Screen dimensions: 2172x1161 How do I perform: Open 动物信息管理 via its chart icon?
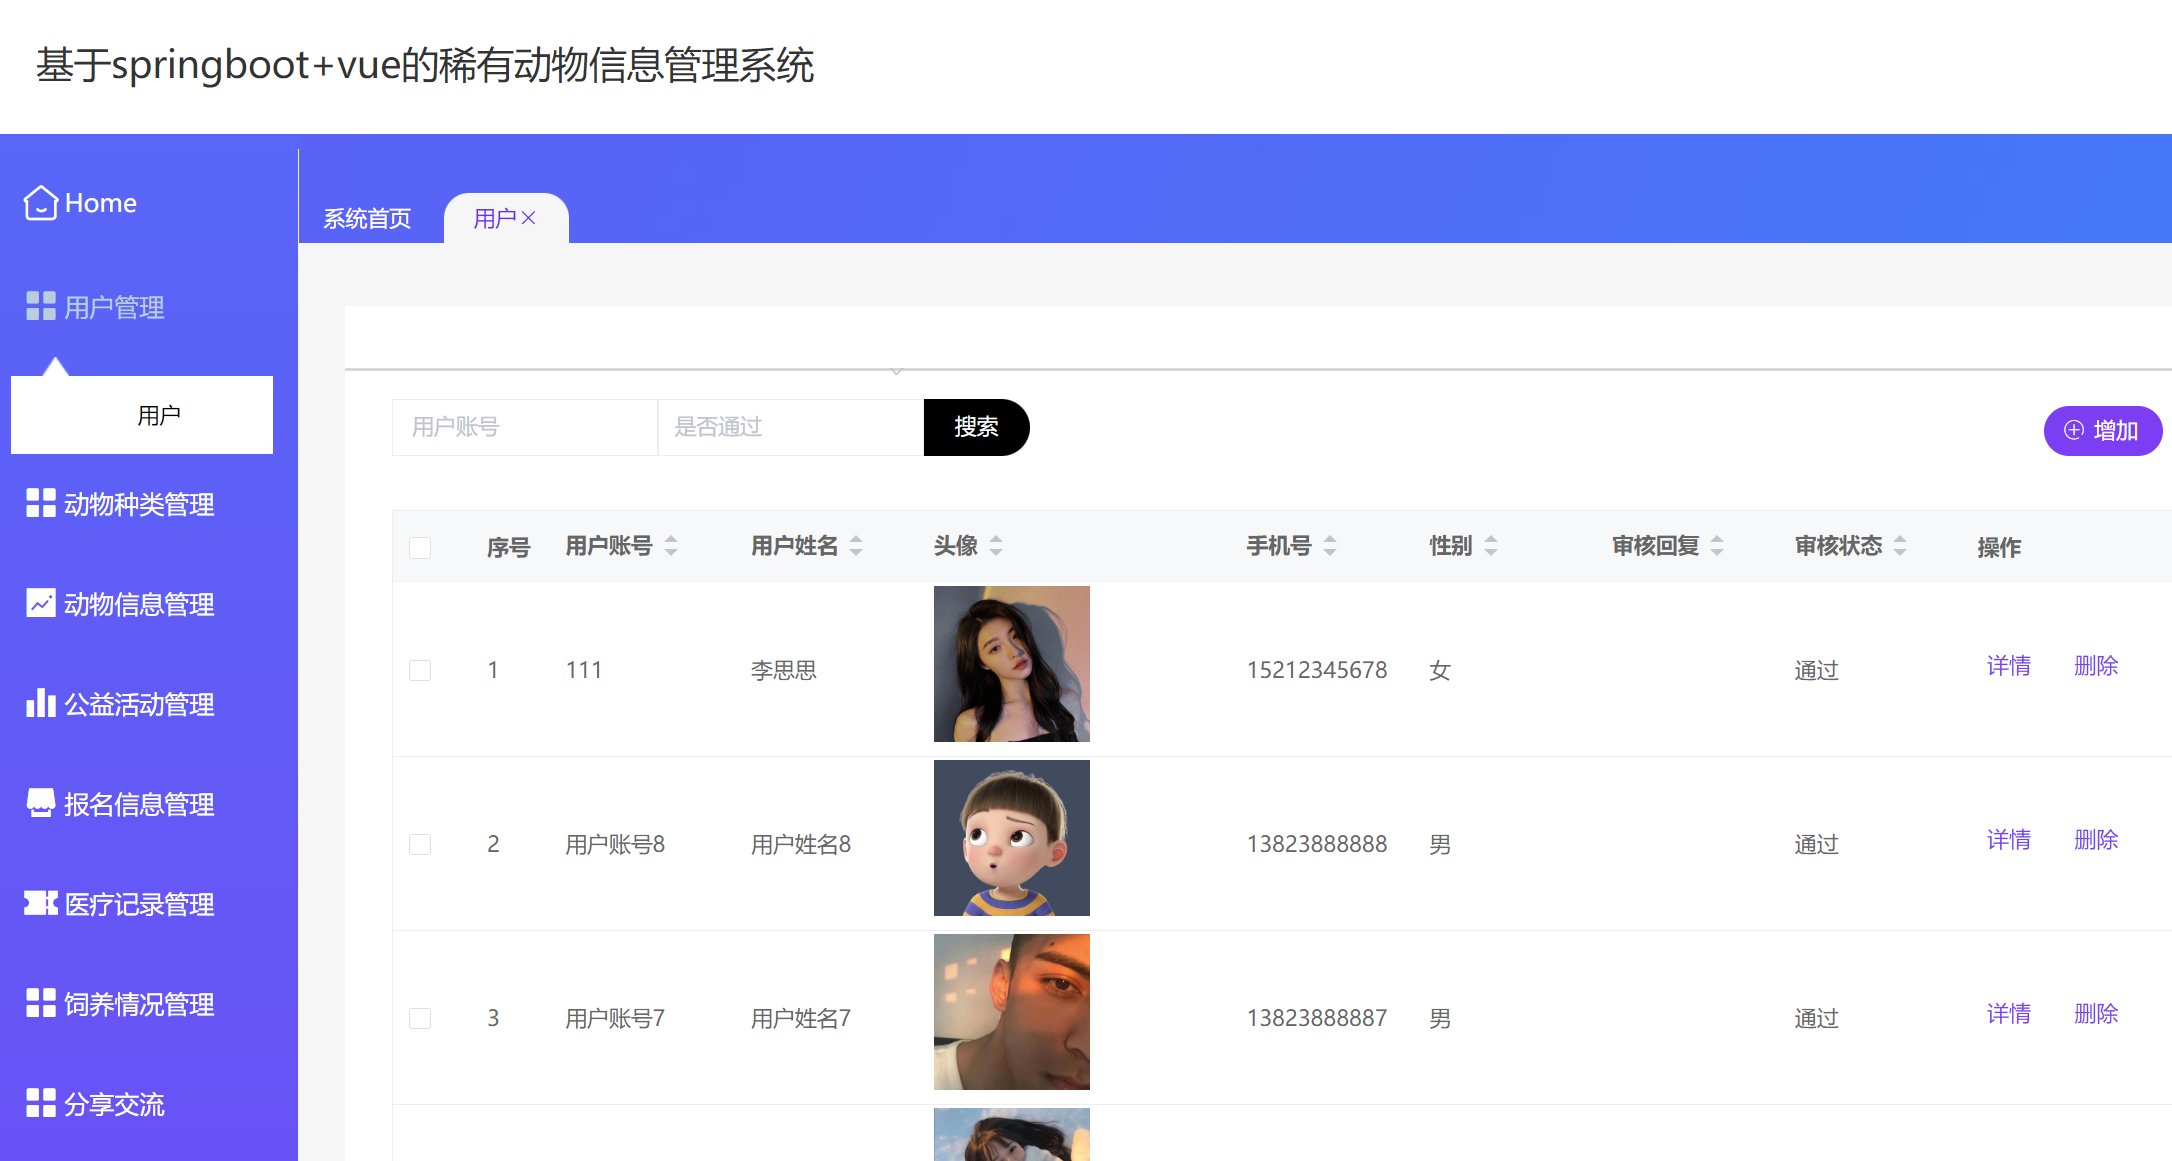tap(41, 603)
